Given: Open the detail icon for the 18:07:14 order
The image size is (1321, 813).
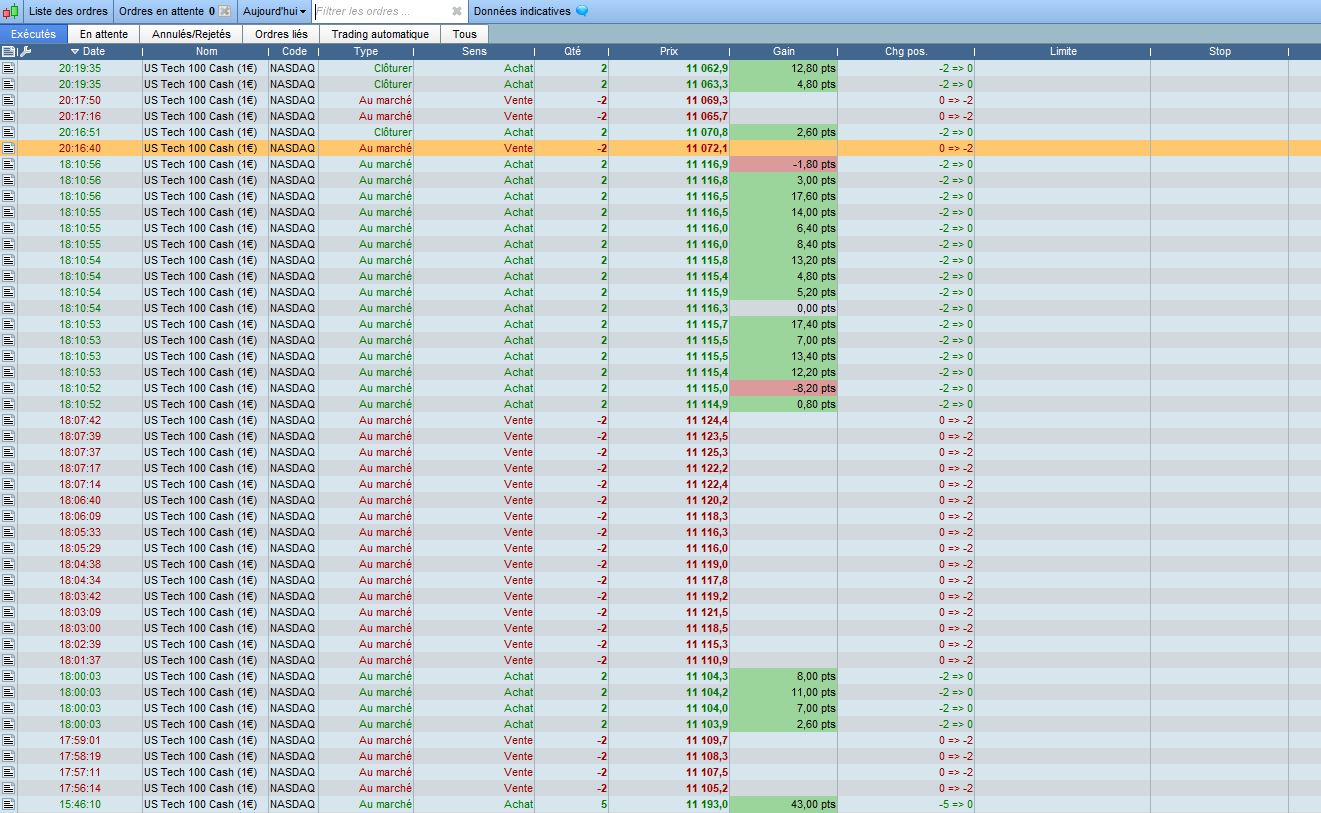Looking at the screenshot, I should (x=9, y=484).
